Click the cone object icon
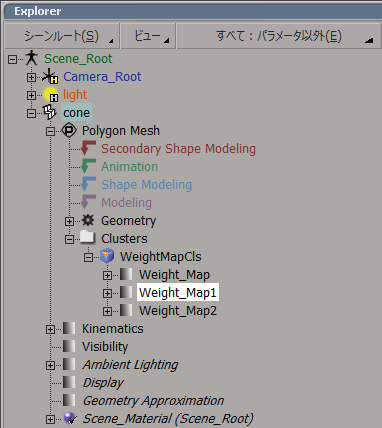Image resolution: width=382 pixels, height=428 pixels. pyautogui.click(x=50, y=112)
